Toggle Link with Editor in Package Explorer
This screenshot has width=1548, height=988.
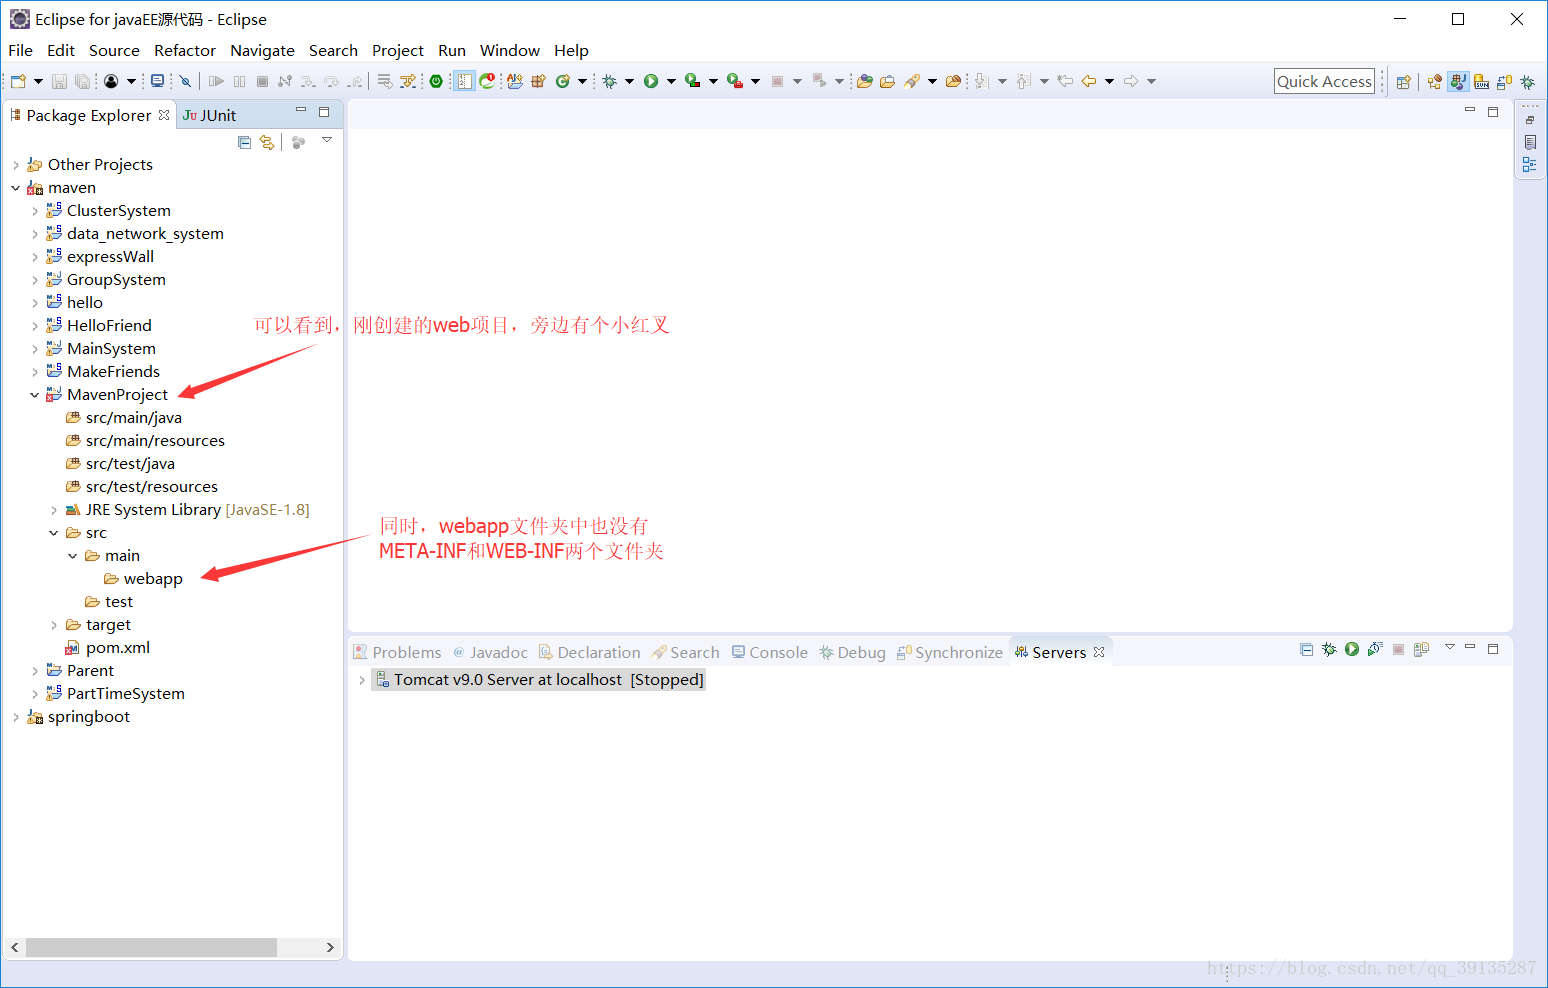pos(266,142)
